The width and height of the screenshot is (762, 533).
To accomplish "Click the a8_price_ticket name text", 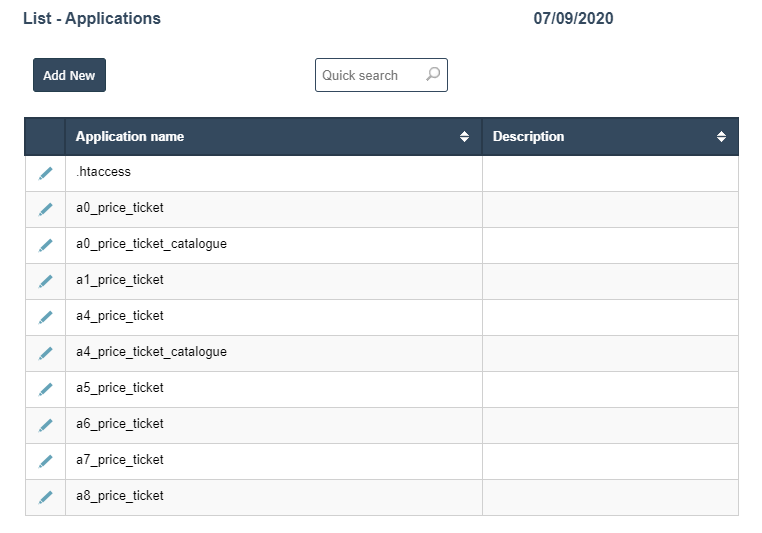I will pos(120,496).
